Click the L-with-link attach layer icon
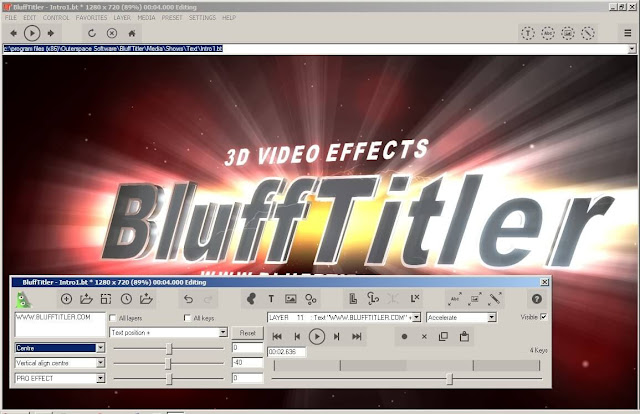Screen dimensions: 640x414 coord(373,299)
